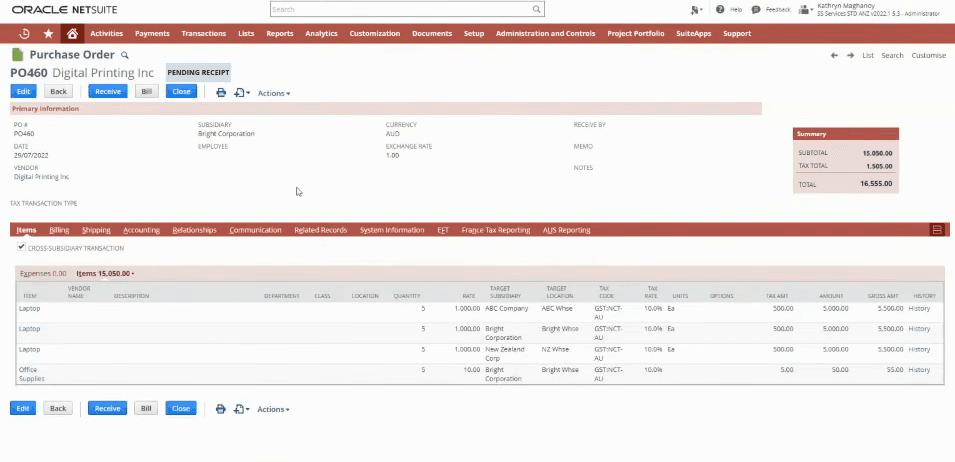Image resolution: width=955 pixels, height=462 pixels.
Task: Switch to the Billing subtab
Action: pos(59,230)
